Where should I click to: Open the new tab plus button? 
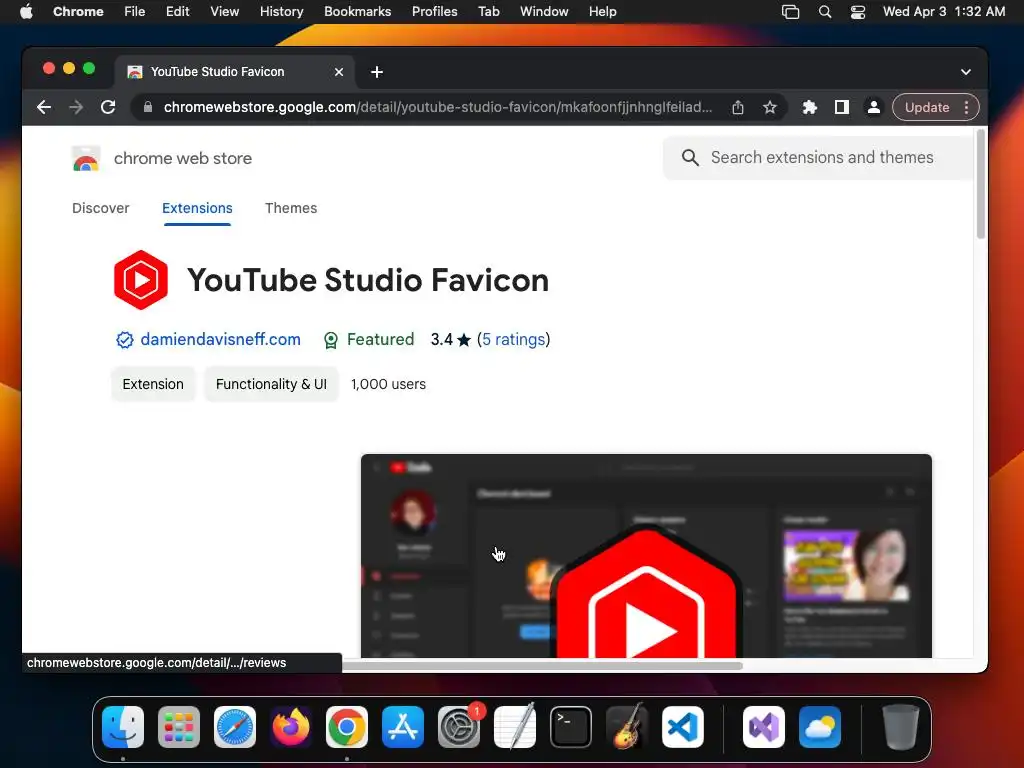(x=377, y=72)
